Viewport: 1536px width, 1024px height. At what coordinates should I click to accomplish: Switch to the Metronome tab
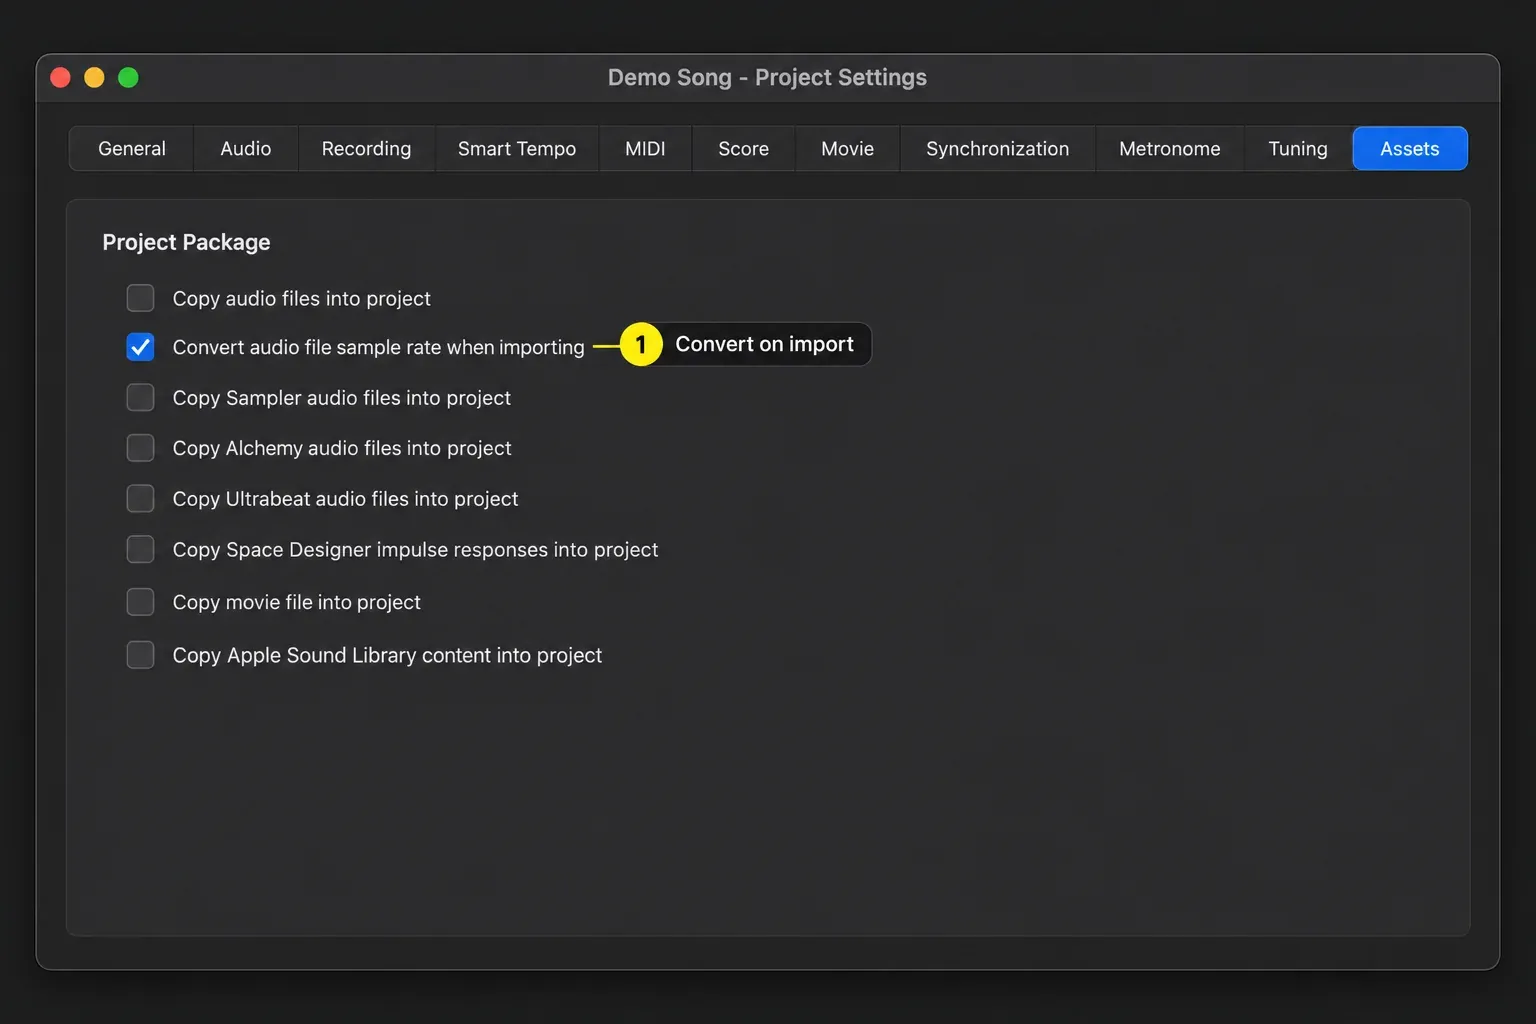(1169, 149)
